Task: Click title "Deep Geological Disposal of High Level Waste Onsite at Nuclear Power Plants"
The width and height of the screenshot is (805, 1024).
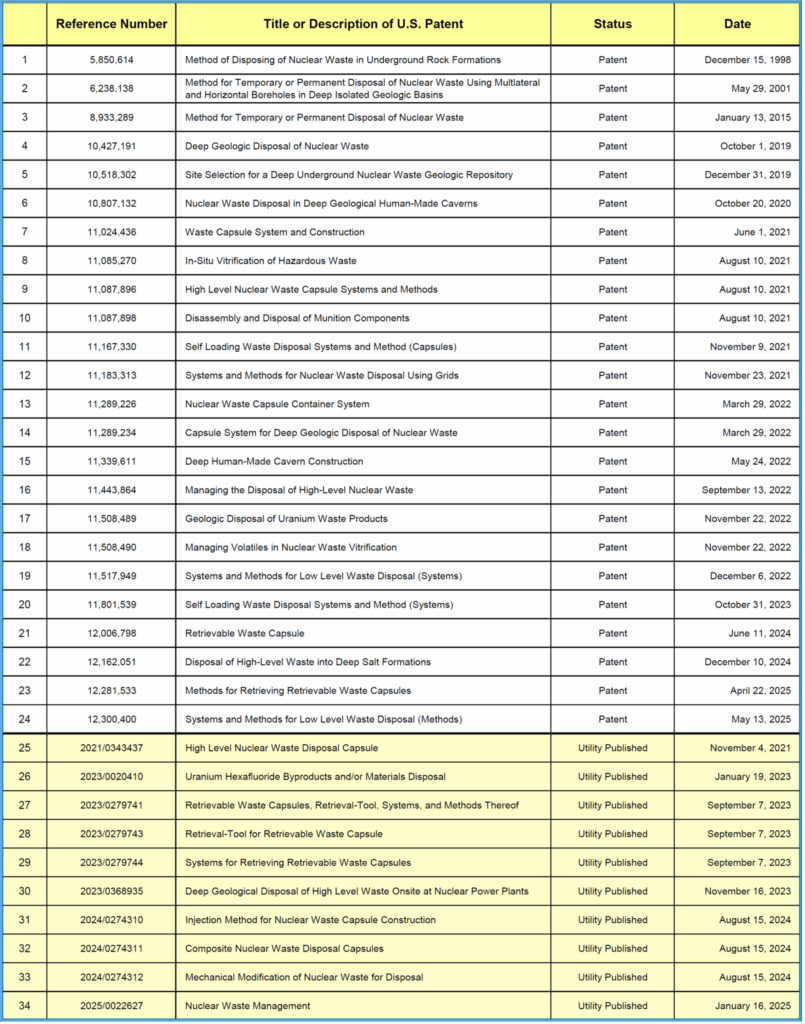Action: [x=356, y=891]
